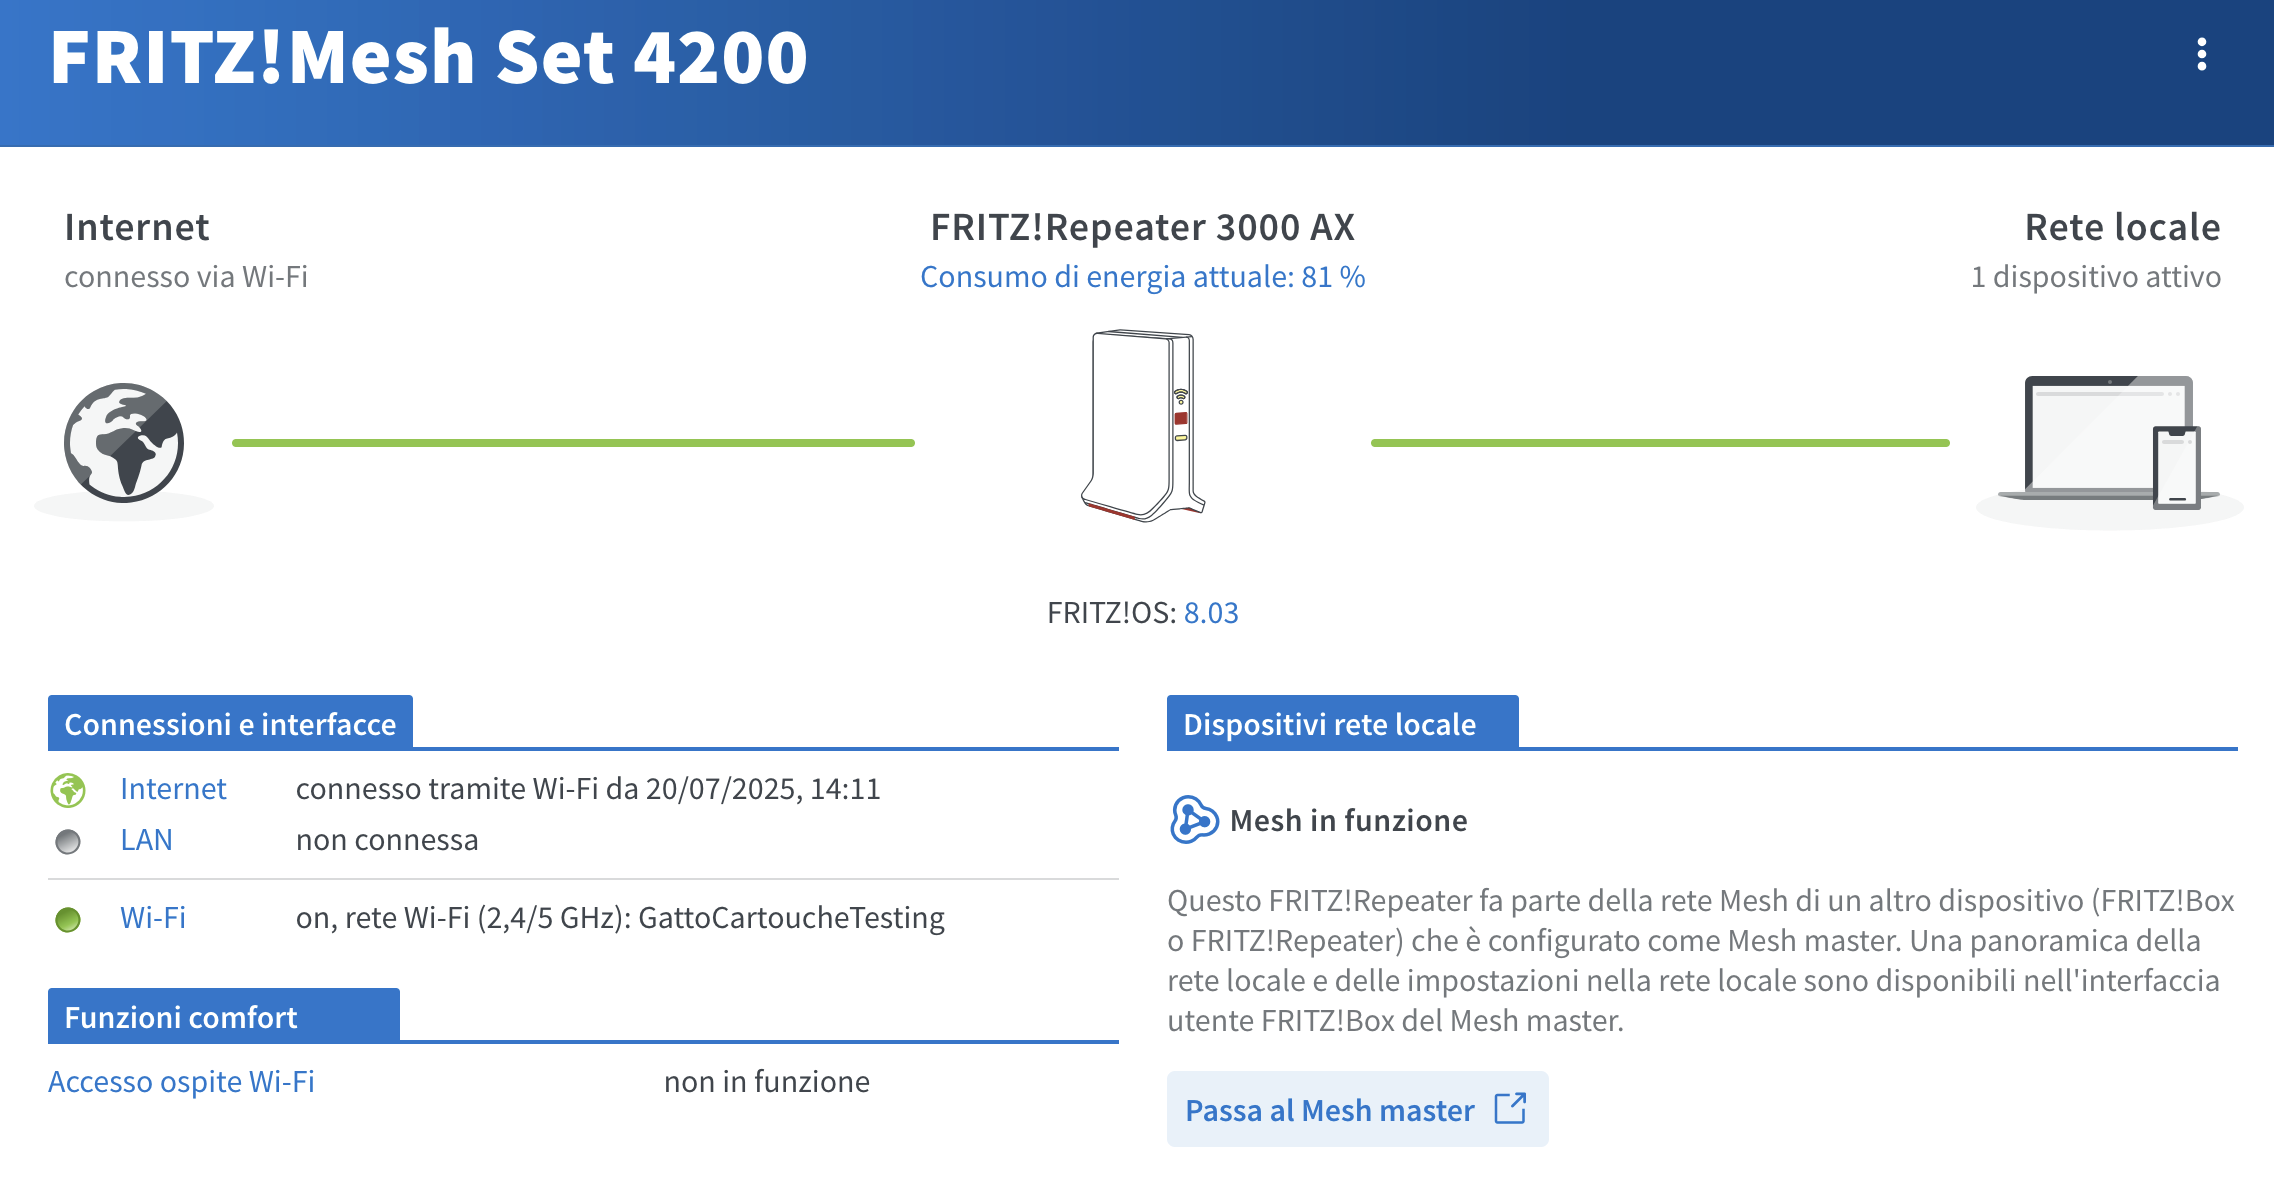Open Accesso ospite Wi-Fi link
The width and height of the screenshot is (2274, 1198).
(x=181, y=1082)
